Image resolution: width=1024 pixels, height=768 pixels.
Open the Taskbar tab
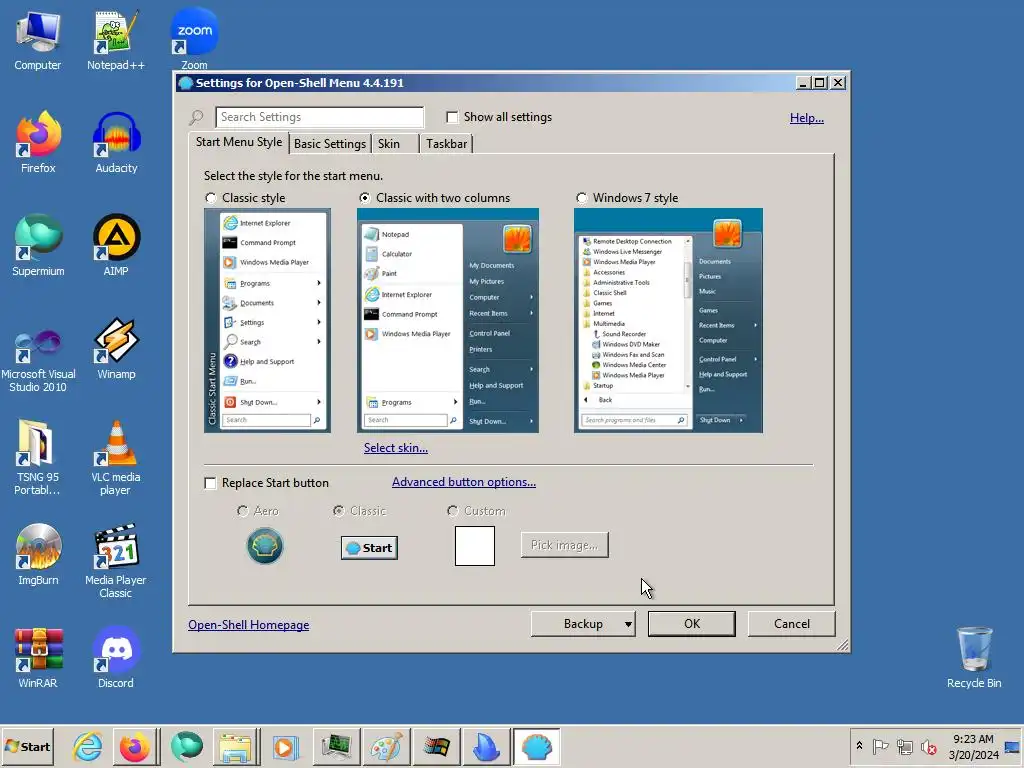pyautogui.click(x=446, y=144)
